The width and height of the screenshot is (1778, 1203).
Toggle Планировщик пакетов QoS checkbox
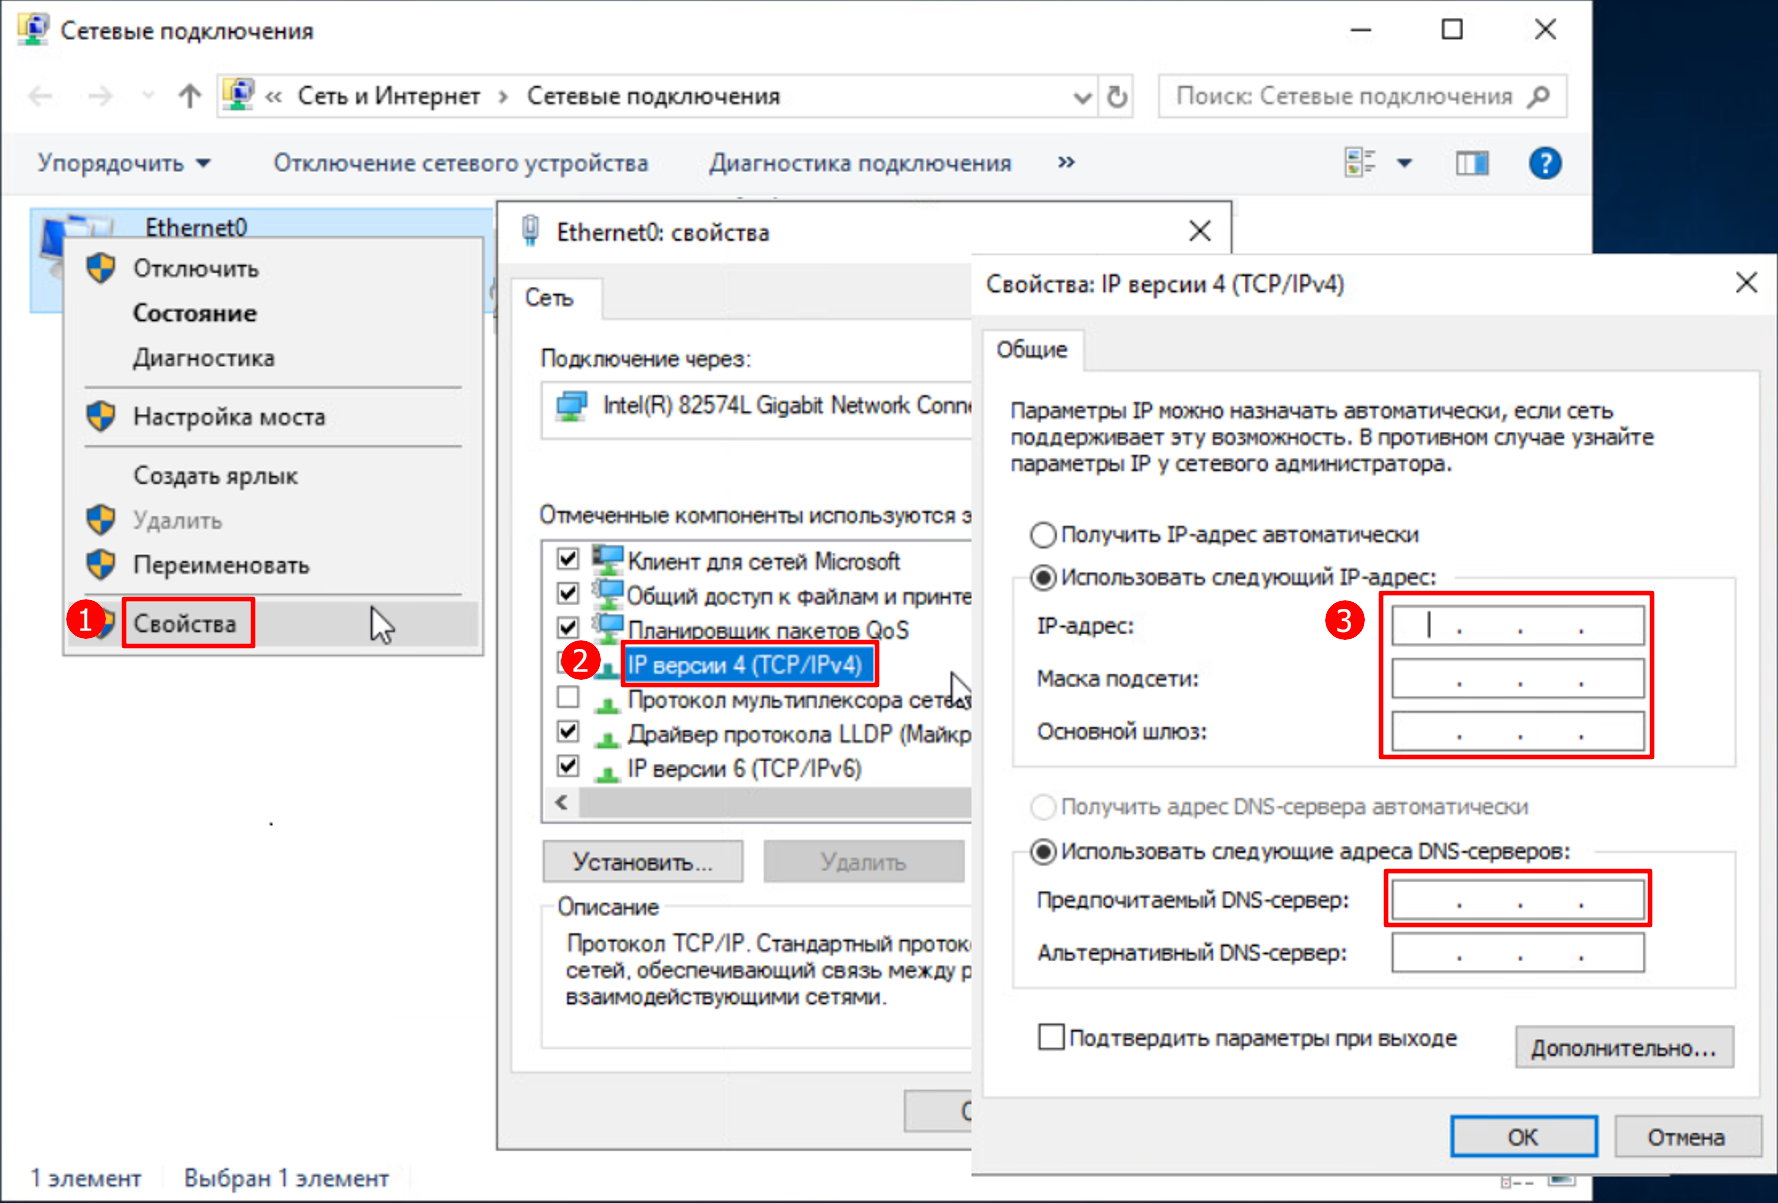[x=568, y=628]
